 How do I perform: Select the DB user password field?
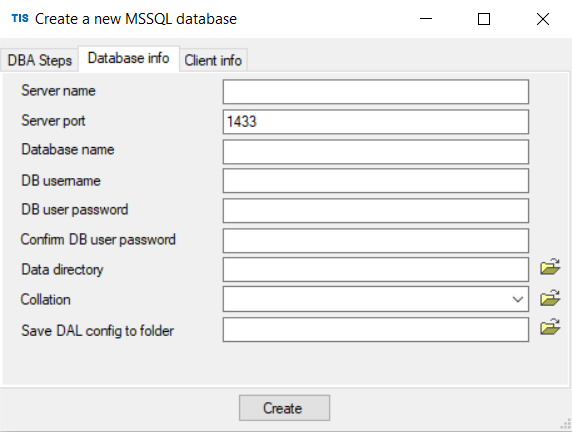pyautogui.click(x=376, y=211)
